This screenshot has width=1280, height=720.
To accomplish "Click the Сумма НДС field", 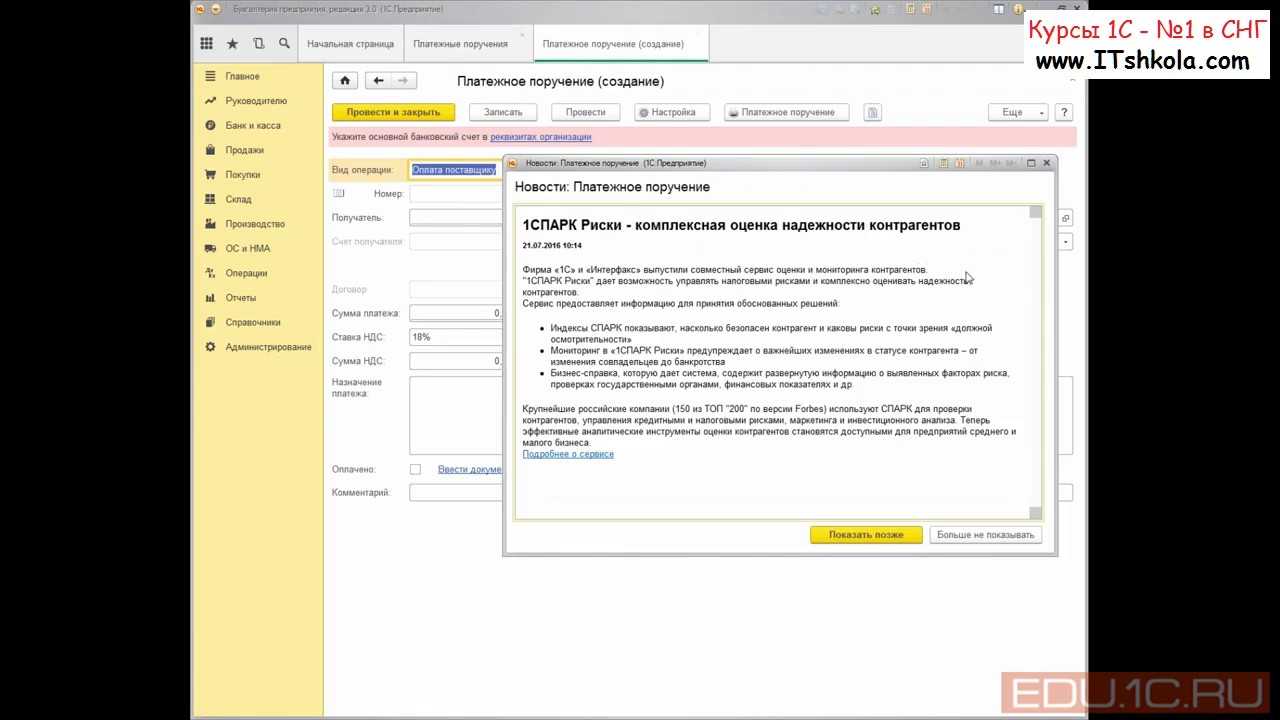I will (x=456, y=361).
